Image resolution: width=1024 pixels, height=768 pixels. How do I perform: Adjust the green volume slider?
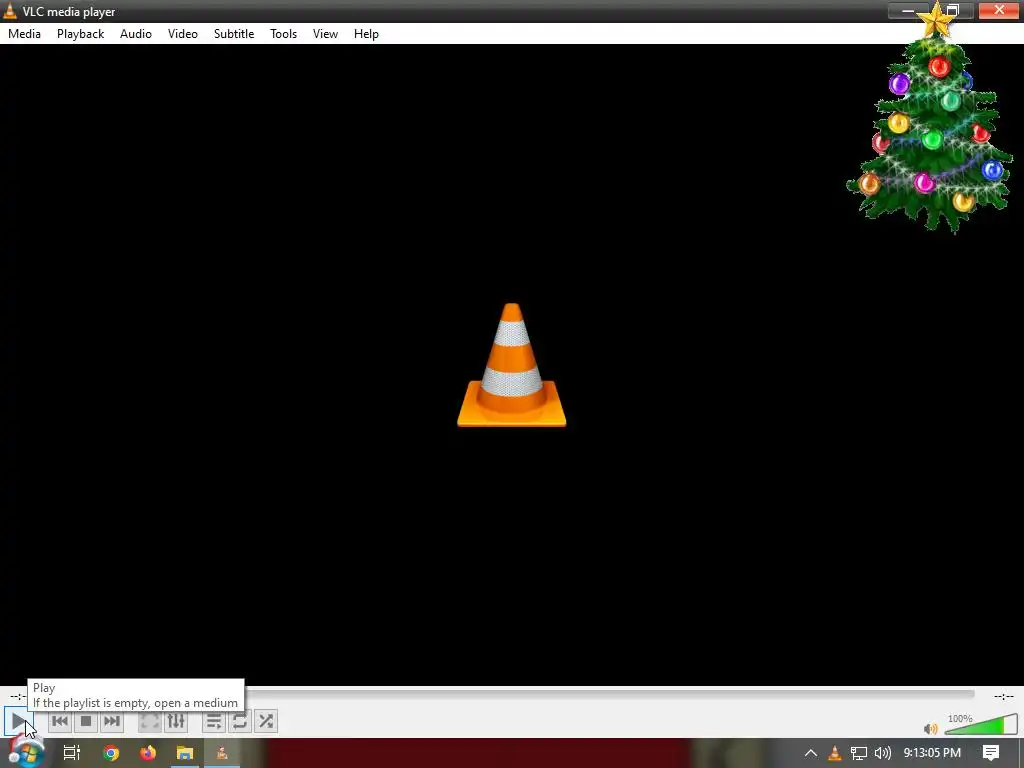pyautogui.click(x=981, y=724)
